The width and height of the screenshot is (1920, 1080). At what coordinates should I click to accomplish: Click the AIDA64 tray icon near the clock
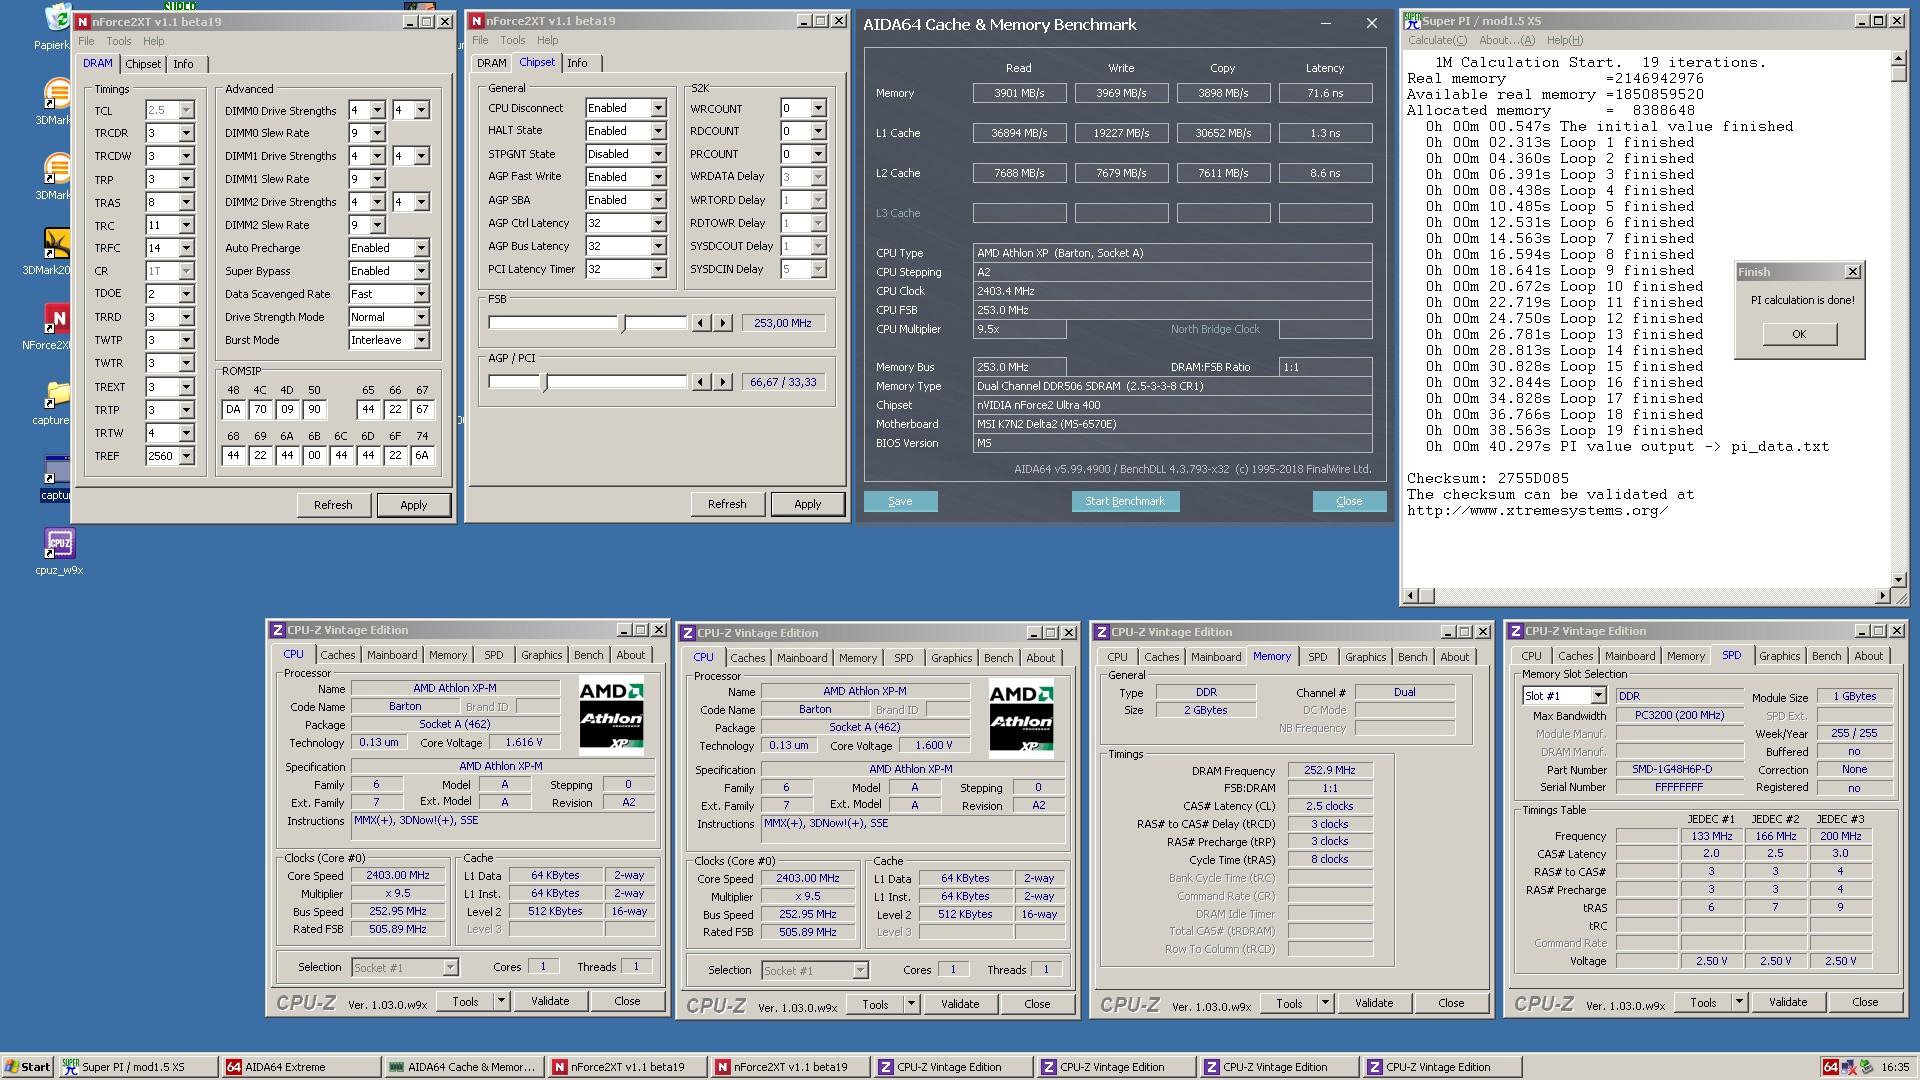[x=1831, y=1067]
